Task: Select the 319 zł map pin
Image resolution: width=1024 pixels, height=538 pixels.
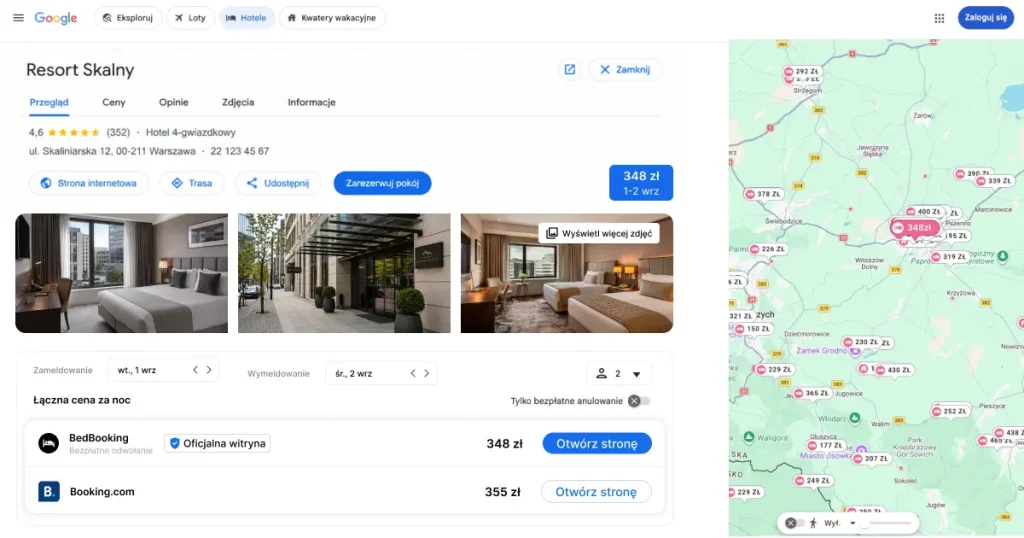Action: [x=949, y=257]
